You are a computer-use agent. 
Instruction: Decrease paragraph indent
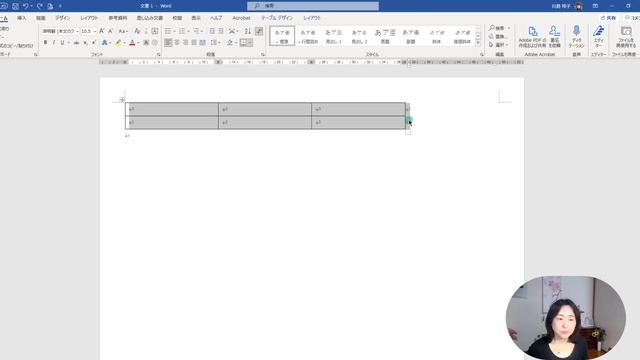(x=212, y=31)
